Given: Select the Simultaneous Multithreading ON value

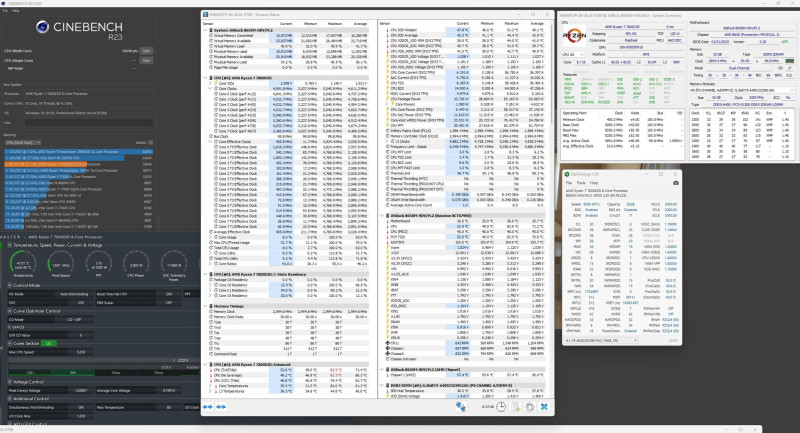Looking at the screenshot, I should (x=81, y=407).
